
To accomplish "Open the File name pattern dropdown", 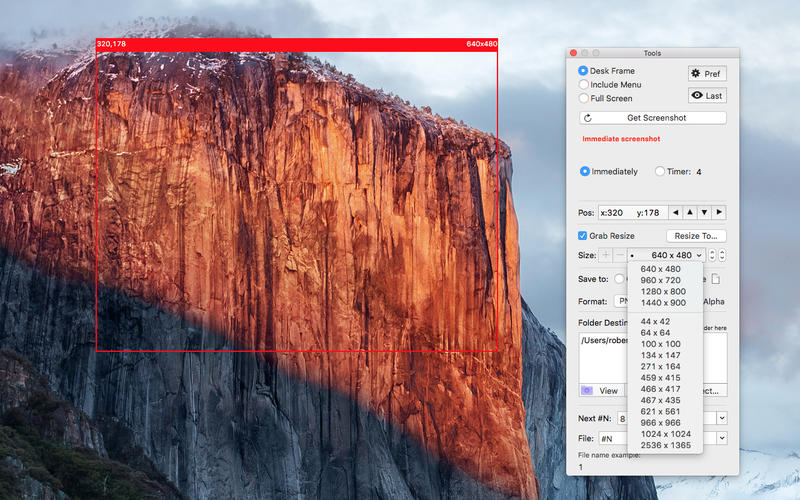I will [x=721, y=438].
